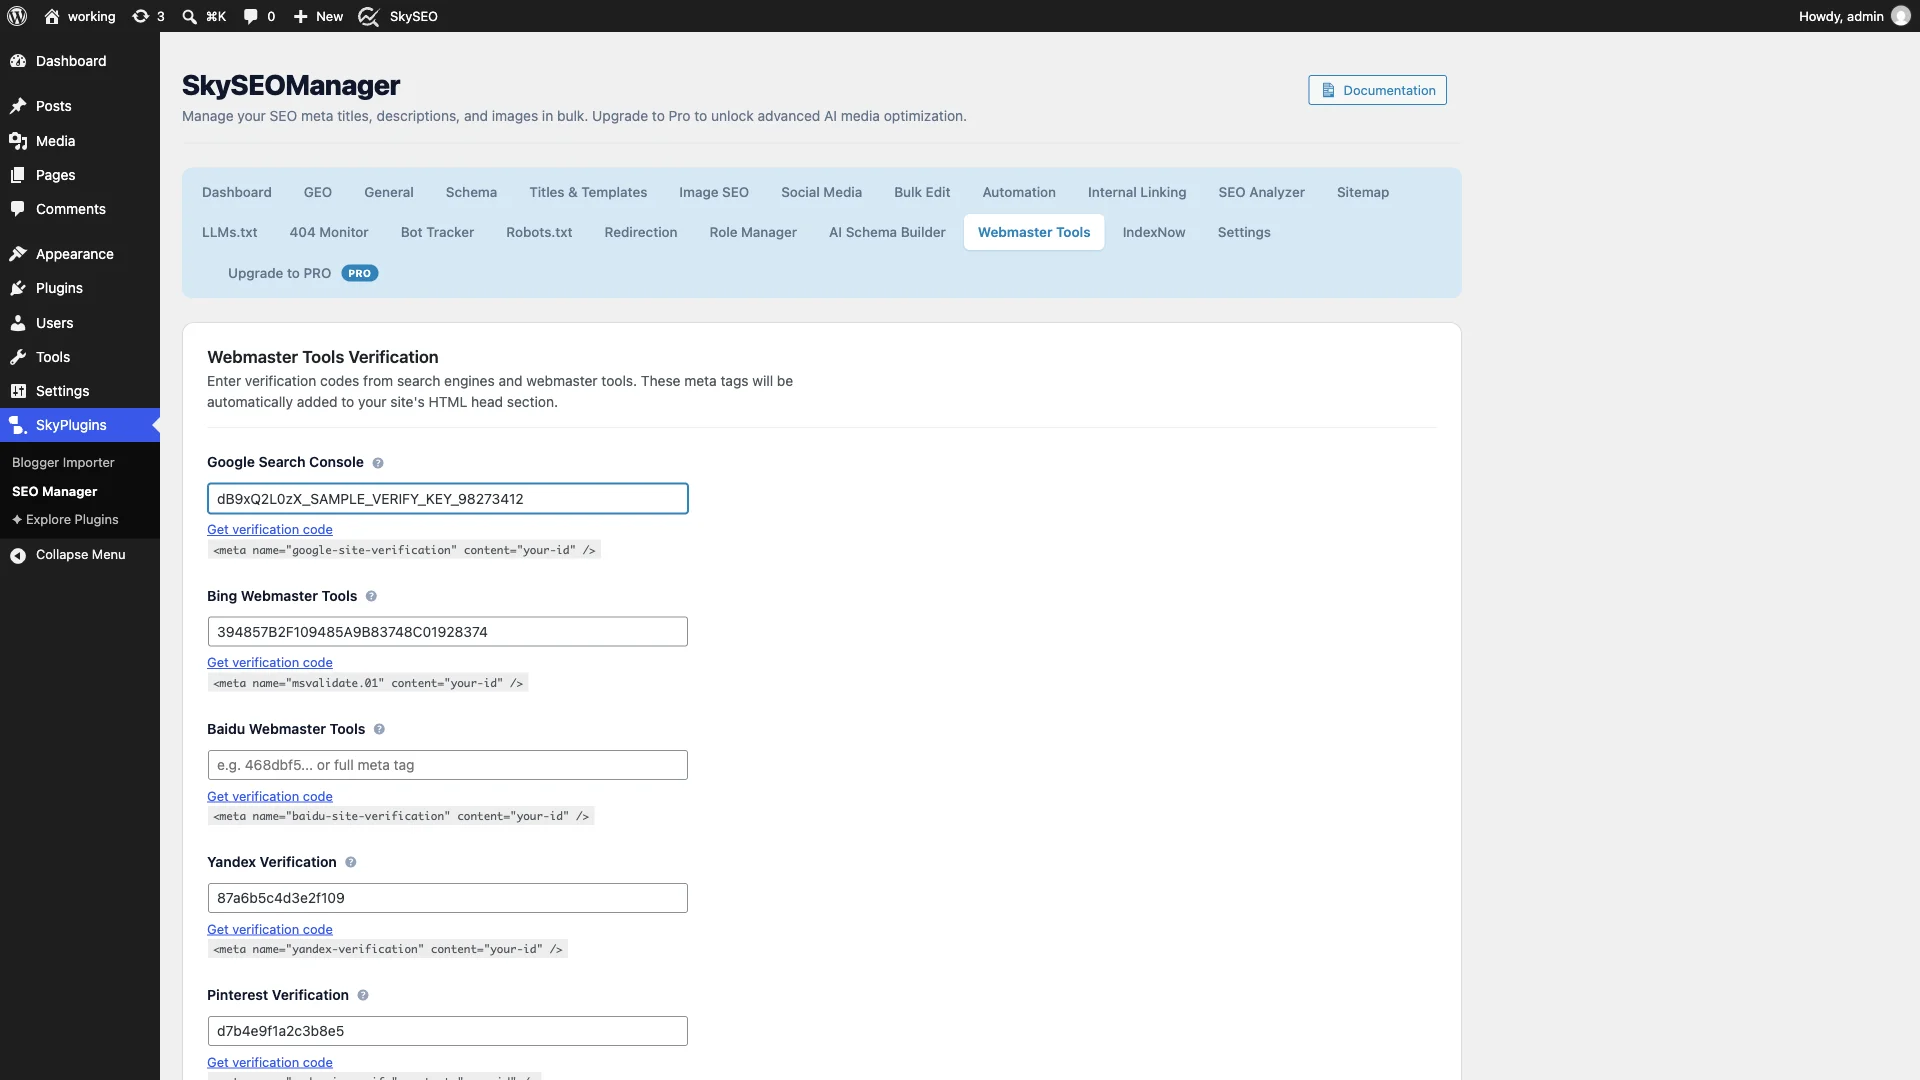The width and height of the screenshot is (1920, 1080).
Task: Open the Sitemap tab
Action: [x=1363, y=192]
